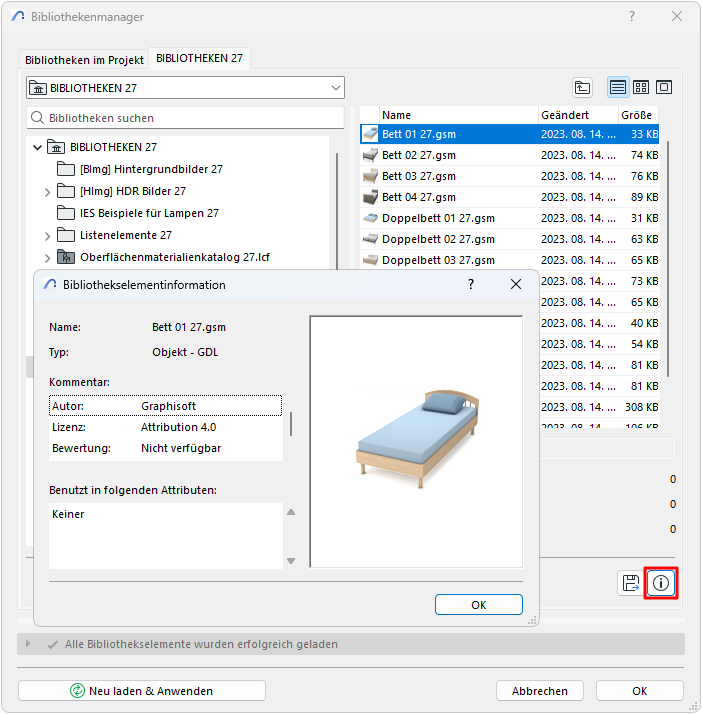Click the bed preview image

[416, 442]
